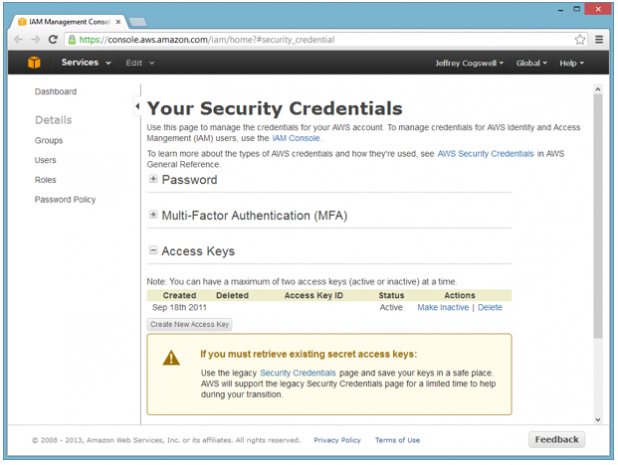This screenshot has height=465, width=618.
Task: Select Users in the sidebar
Action: click(x=46, y=160)
